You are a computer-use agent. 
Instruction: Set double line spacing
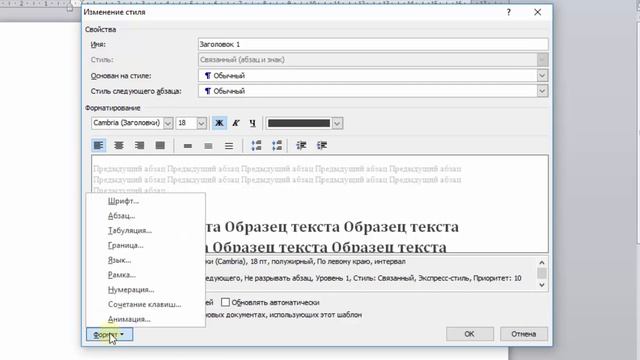click(229, 145)
